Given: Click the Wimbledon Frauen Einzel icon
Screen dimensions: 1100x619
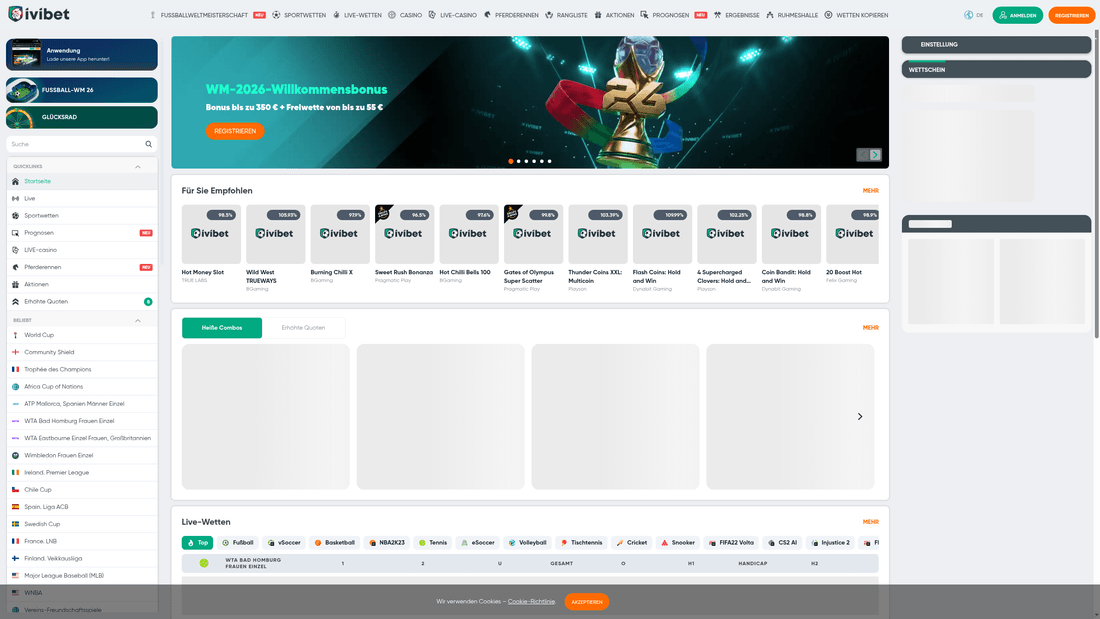Looking at the screenshot, I should click(15, 455).
